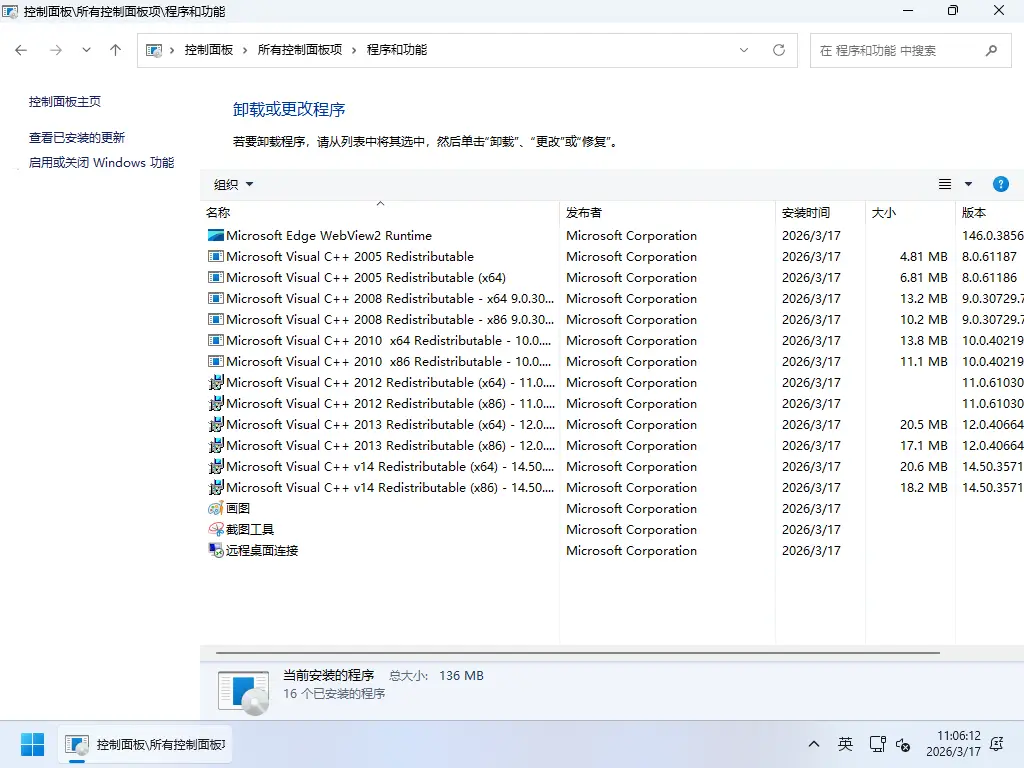The height and width of the screenshot is (768, 1024).
Task: Sort by 版本 column header
Action: point(989,212)
